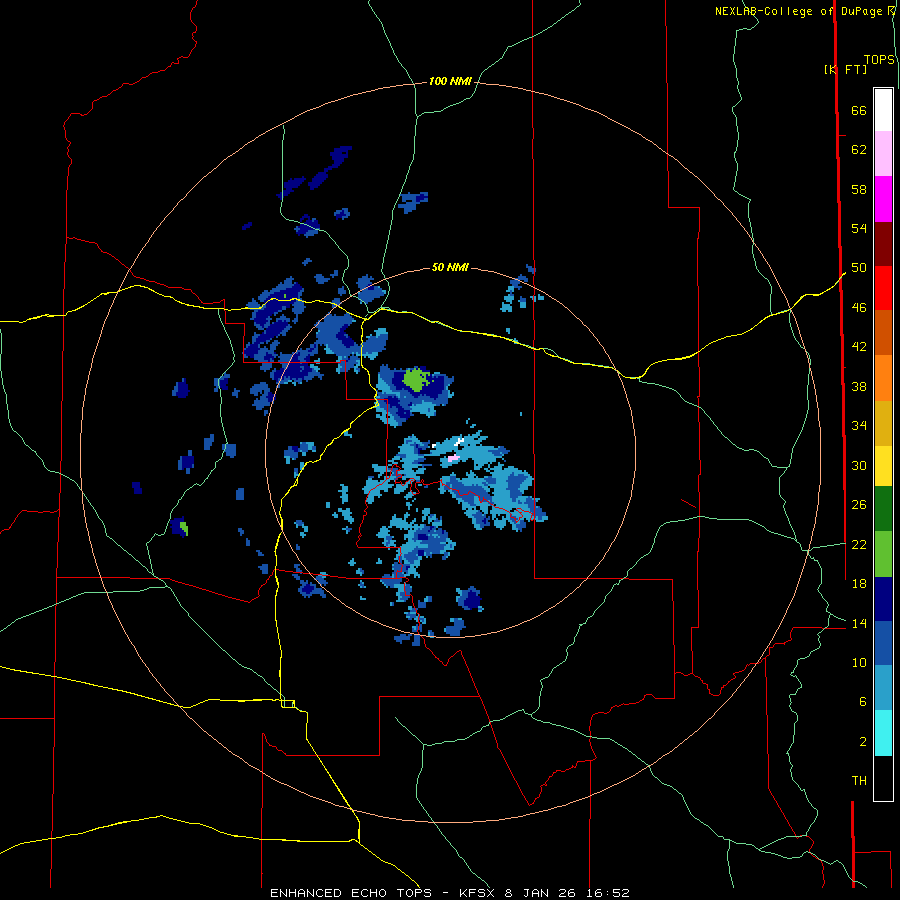Click legend value 18
This screenshot has width=900, height=900.
click(x=859, y=584)
